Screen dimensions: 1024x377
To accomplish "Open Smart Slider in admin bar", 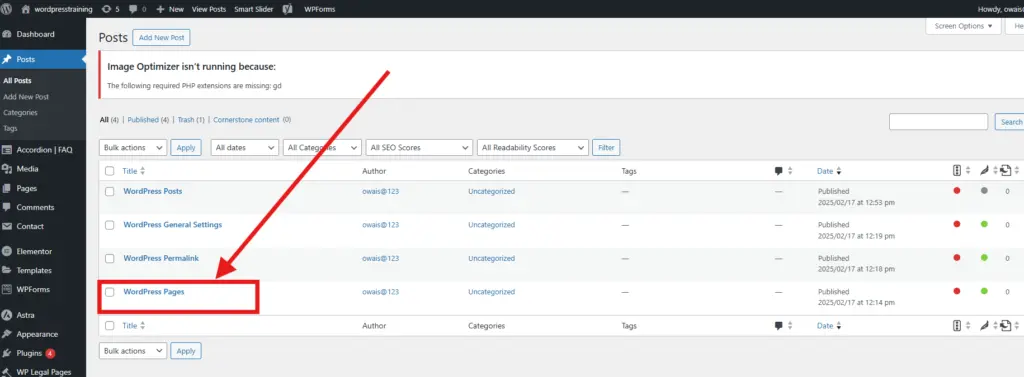I will tap(254, 10).
